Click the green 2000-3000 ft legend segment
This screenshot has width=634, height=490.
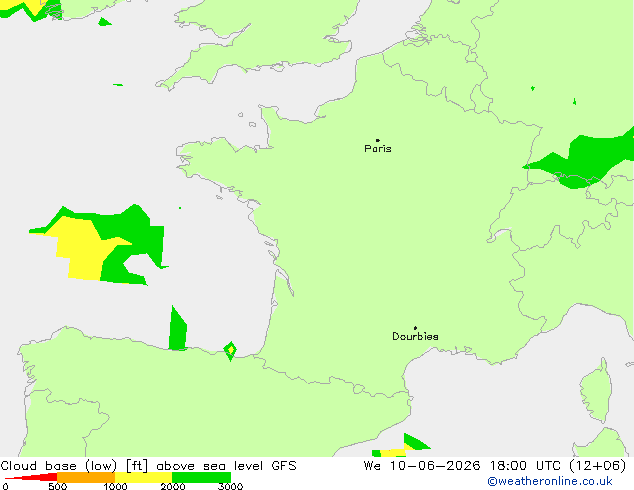tap(201, 477)
